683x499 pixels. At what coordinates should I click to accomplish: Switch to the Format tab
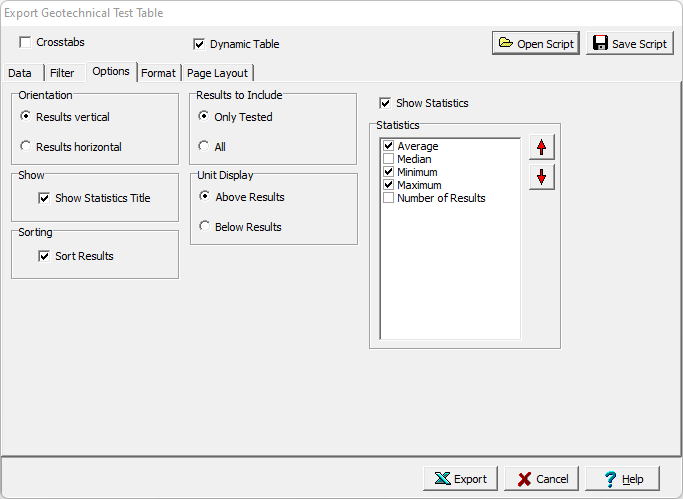158,73
